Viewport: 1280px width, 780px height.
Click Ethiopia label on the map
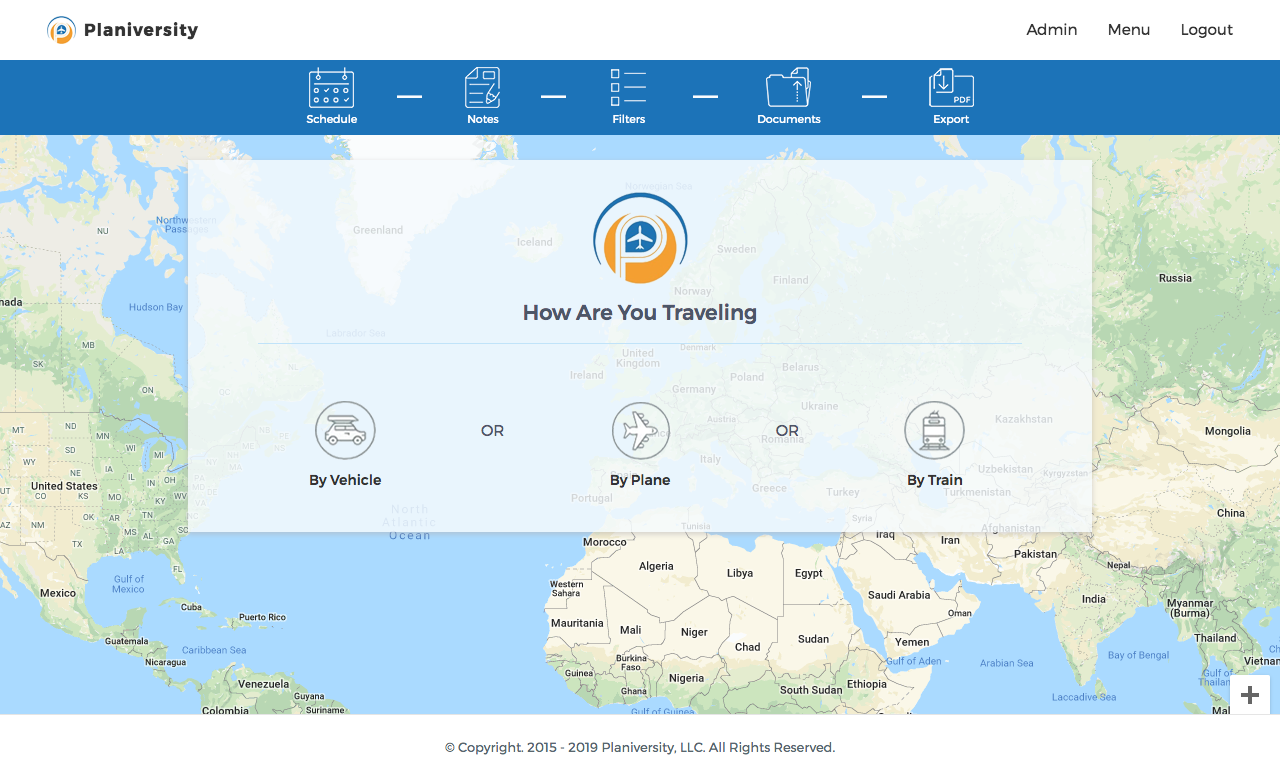coord(867,684)
